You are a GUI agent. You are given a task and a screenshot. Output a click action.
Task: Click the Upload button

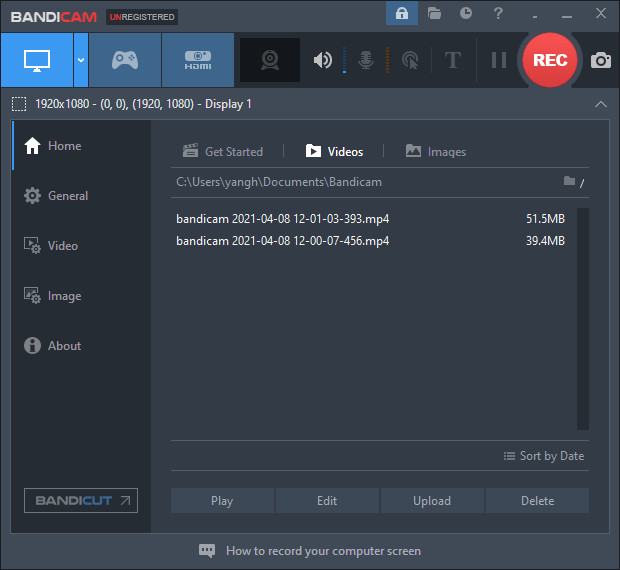pyautogui.click(x=432, y=501)
